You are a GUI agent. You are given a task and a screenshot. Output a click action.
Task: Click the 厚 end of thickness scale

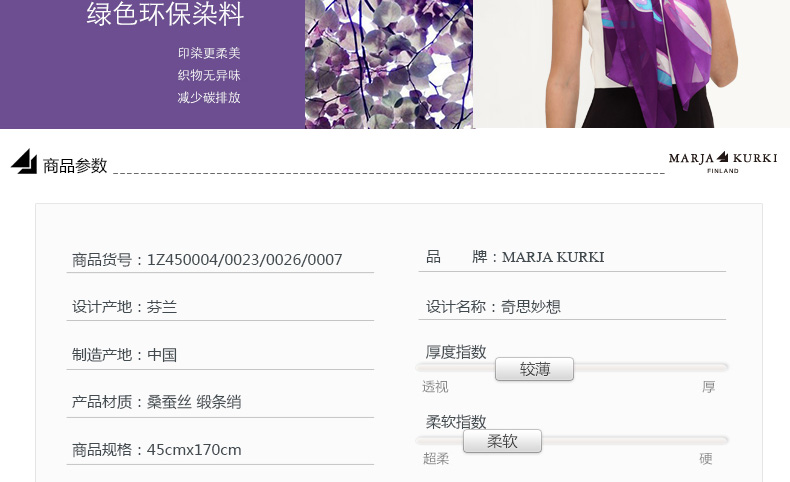tap(708, 387)
